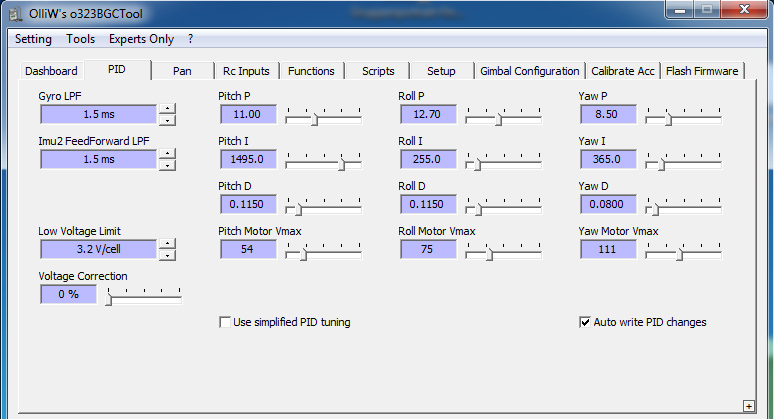Click the Yaw Motor Vmax slider handle

[x=680, y=254]
